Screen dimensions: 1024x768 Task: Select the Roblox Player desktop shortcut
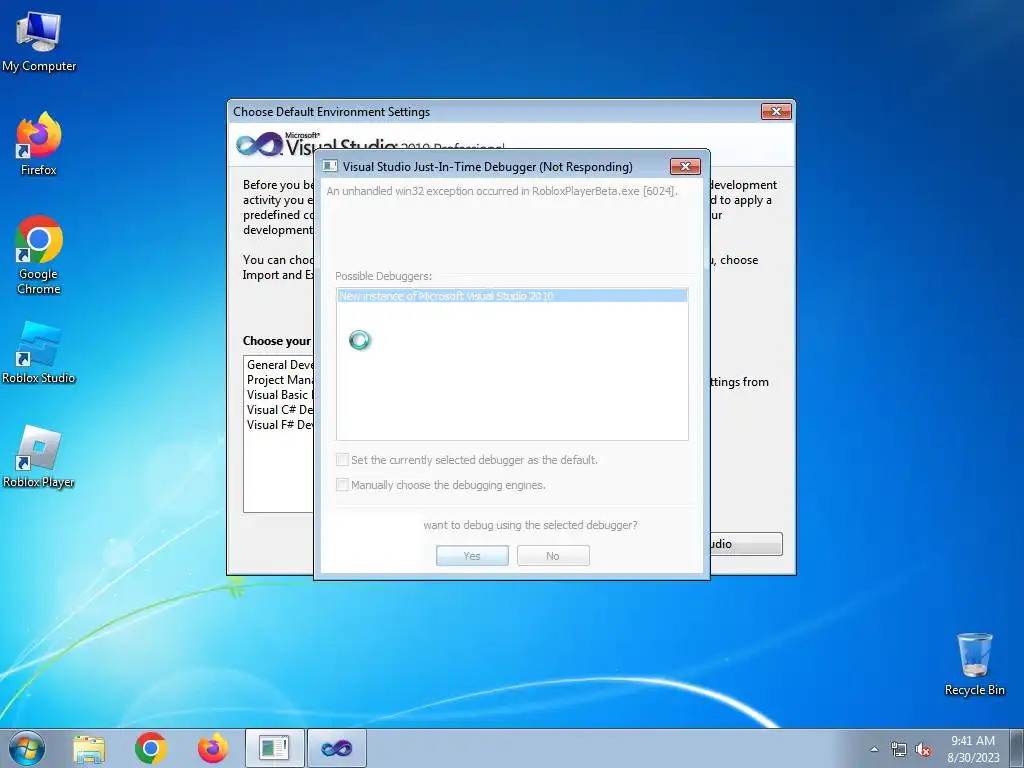(x=39, y=456)
